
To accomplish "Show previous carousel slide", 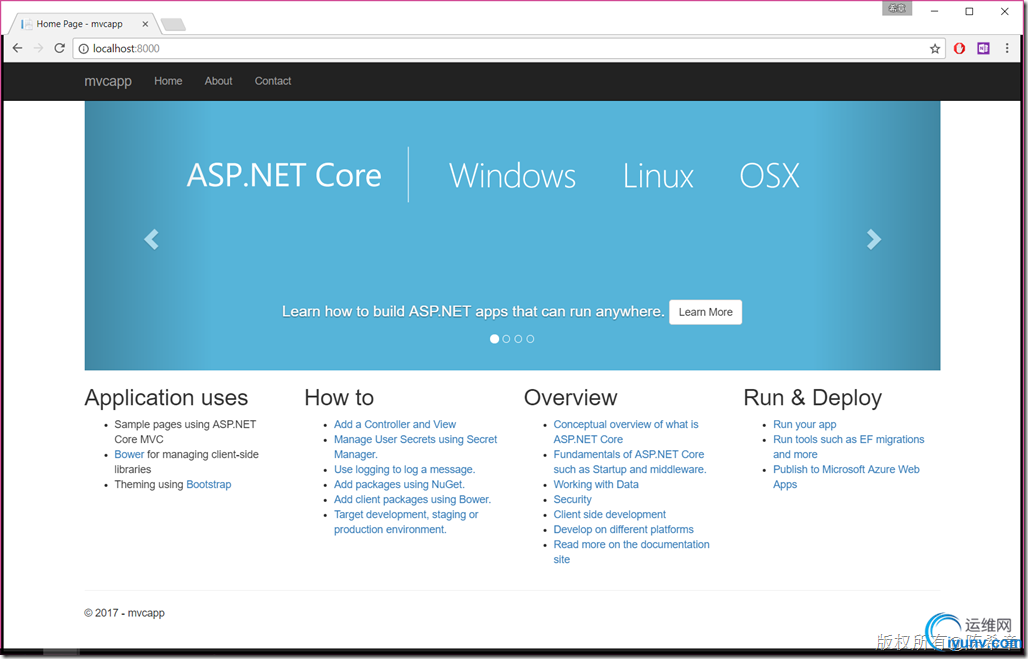I will click(151, 239).
